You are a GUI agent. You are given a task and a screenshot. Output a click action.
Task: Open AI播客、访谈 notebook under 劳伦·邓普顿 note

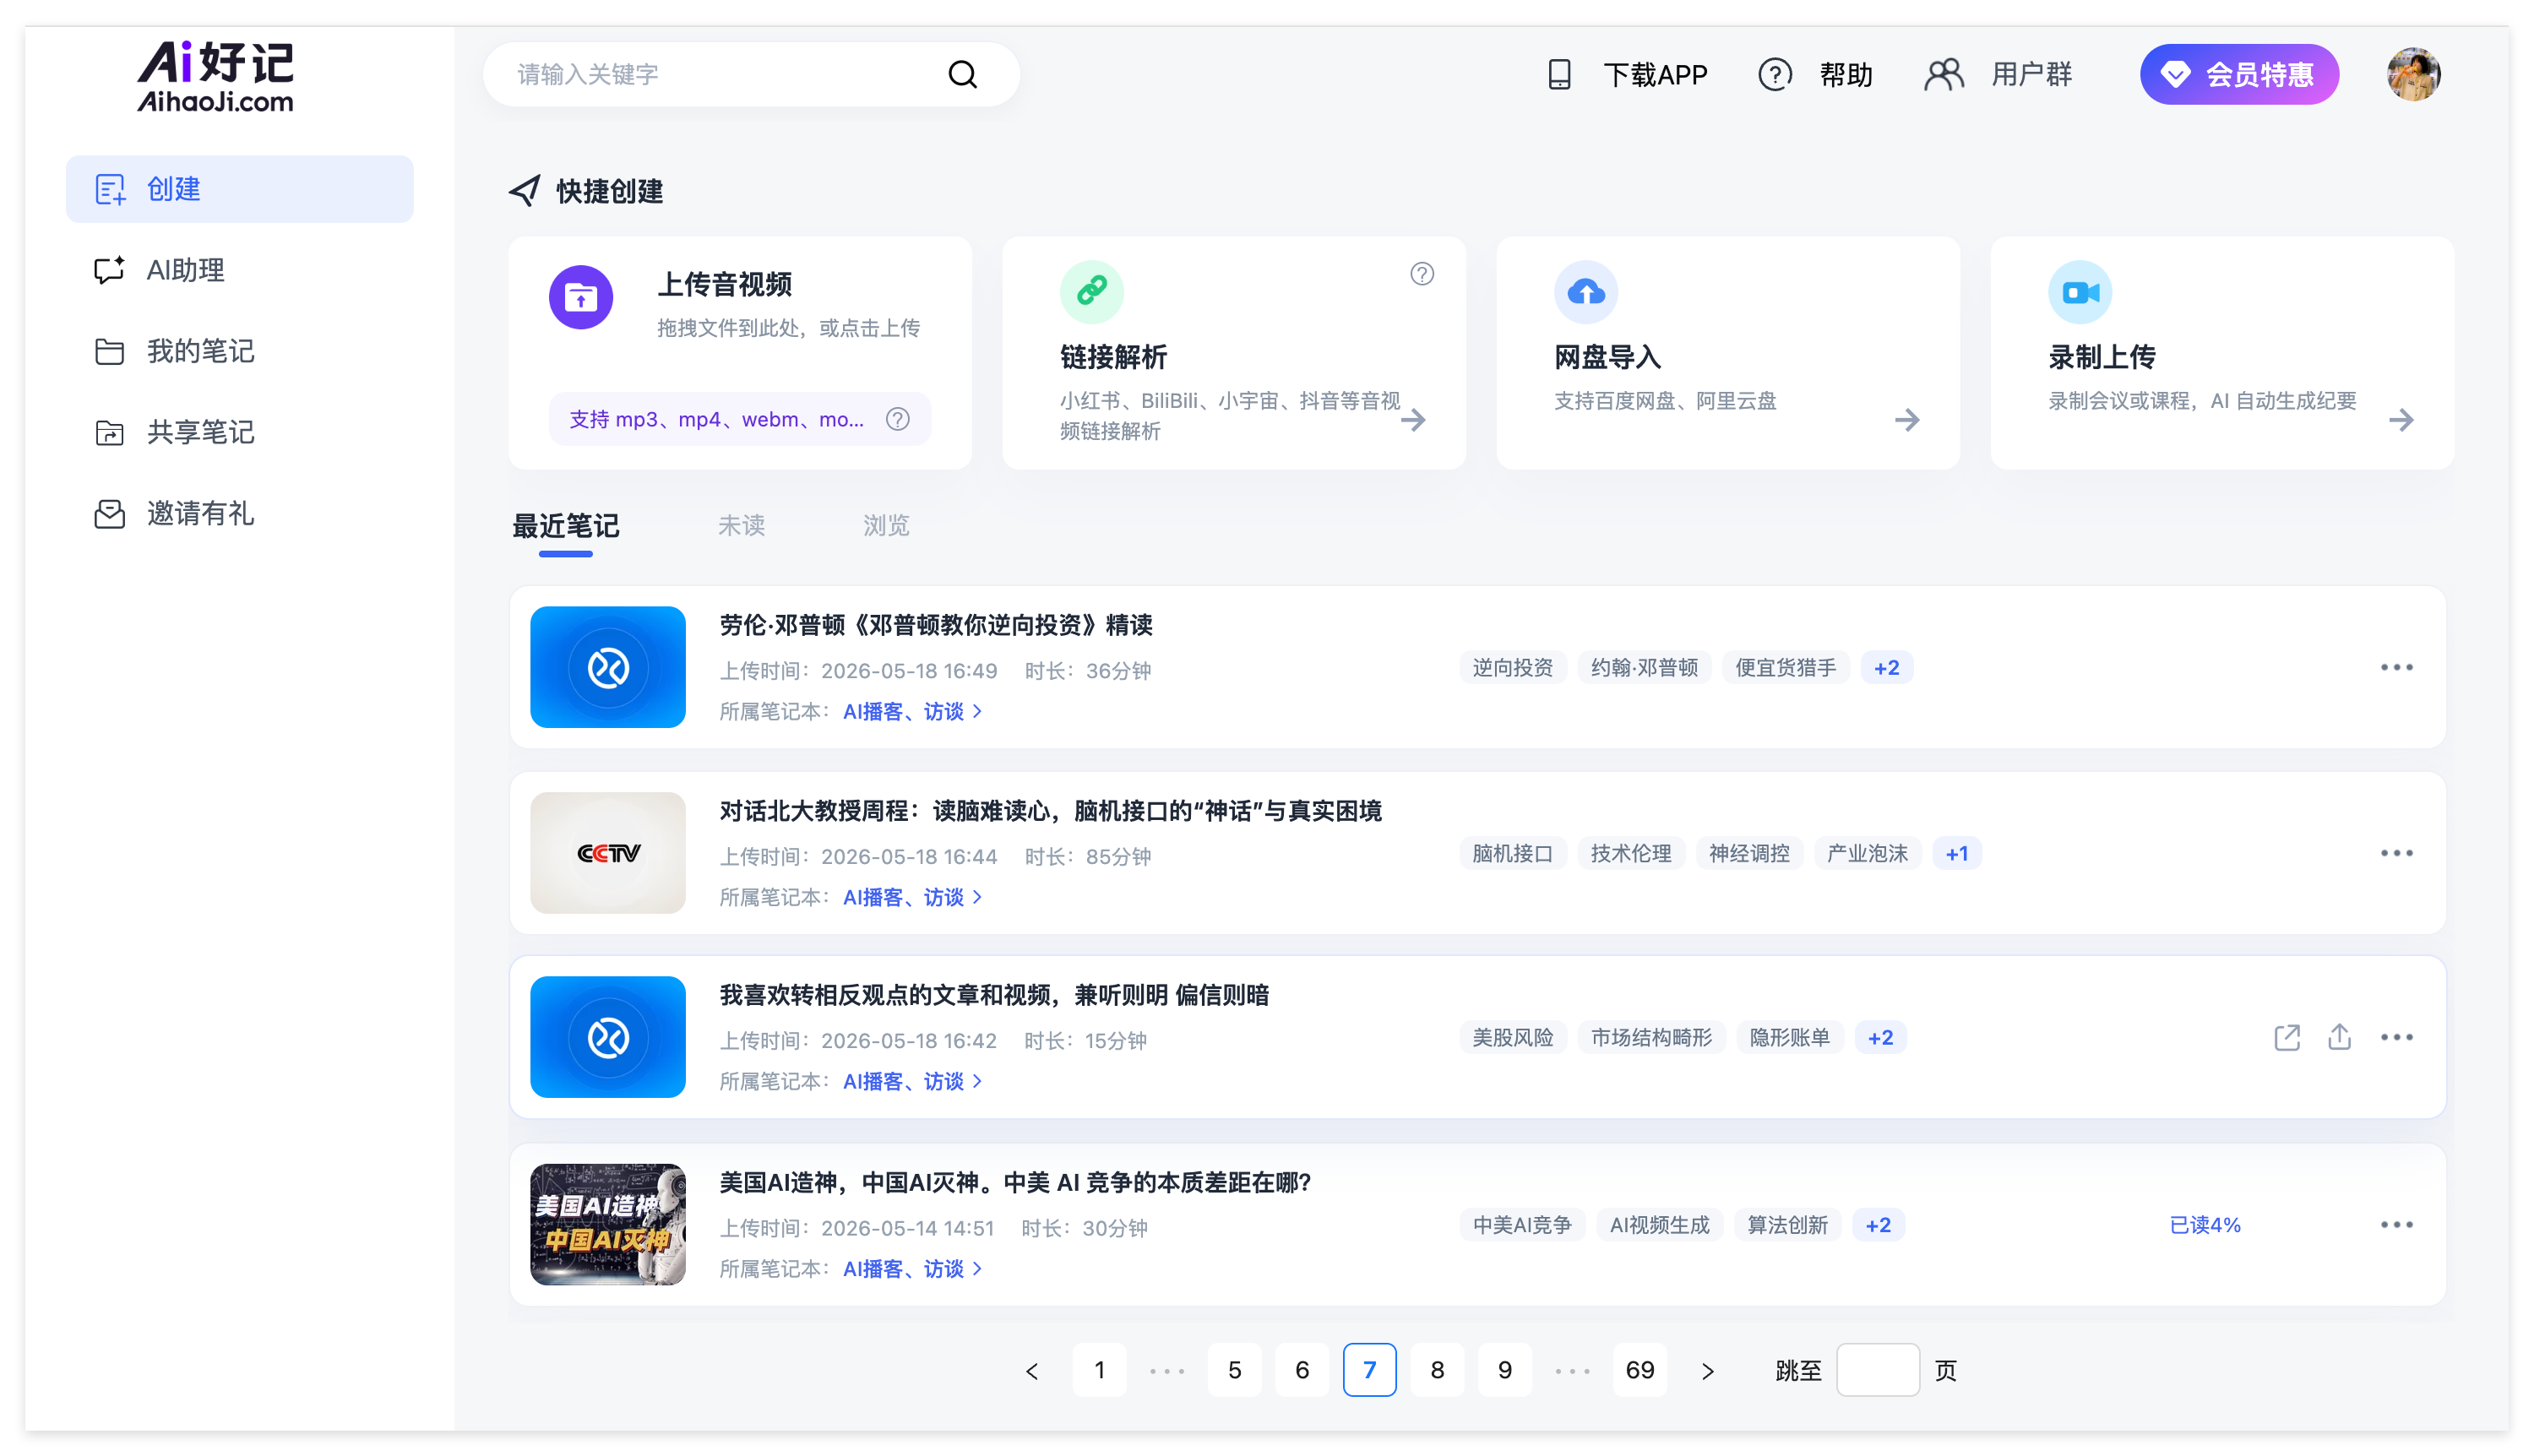(x=911, y=711)
